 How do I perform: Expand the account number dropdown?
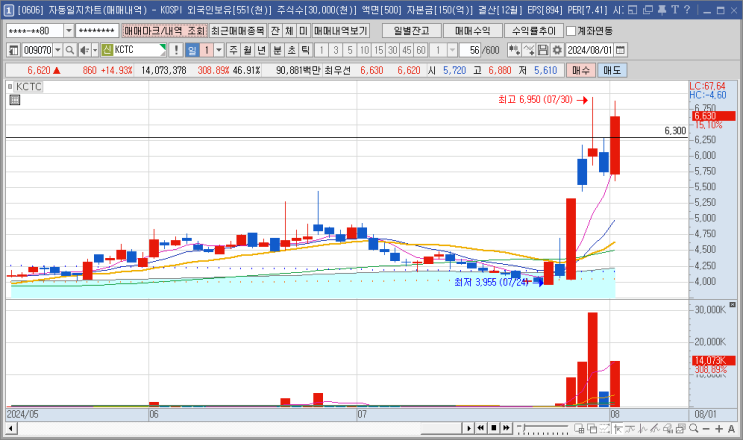tap(69, 31)
